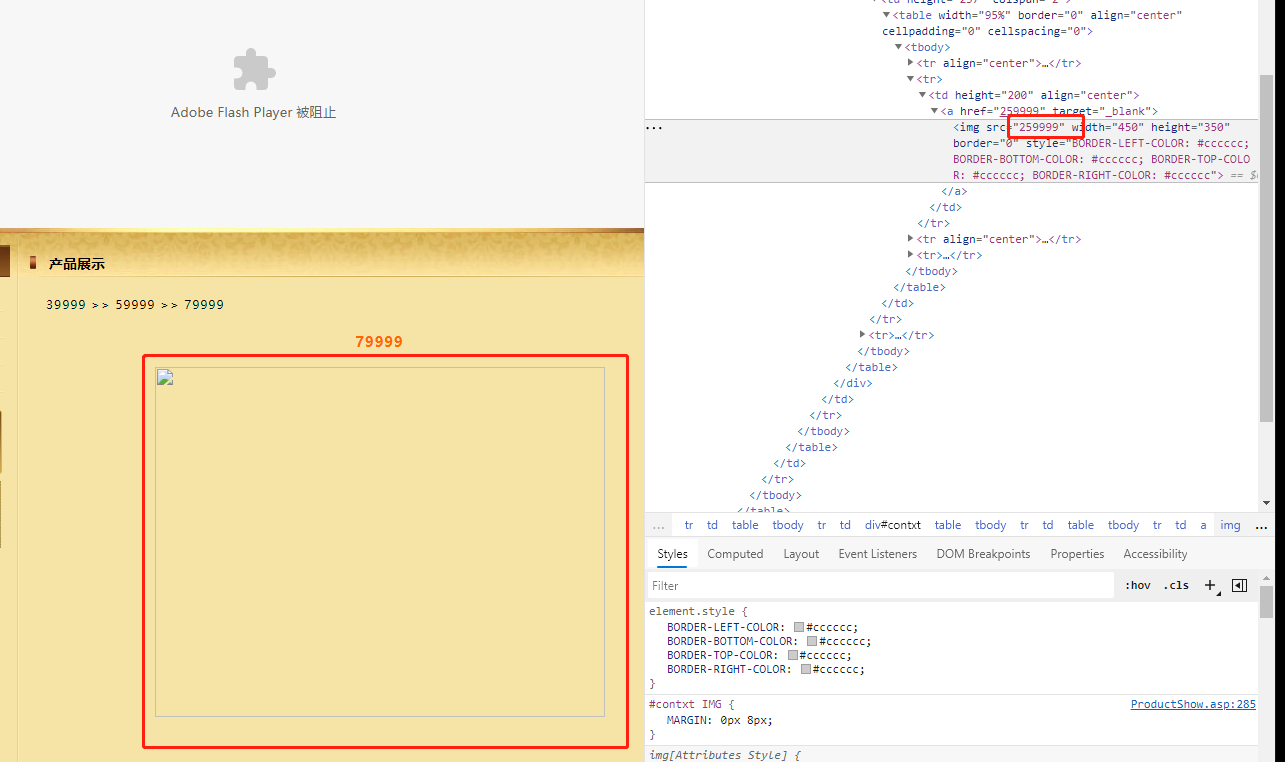This screenshot has width=1285, height=762.
Task: Follow the 59999 page breadcrumb link
Action: tap(135, 305)
